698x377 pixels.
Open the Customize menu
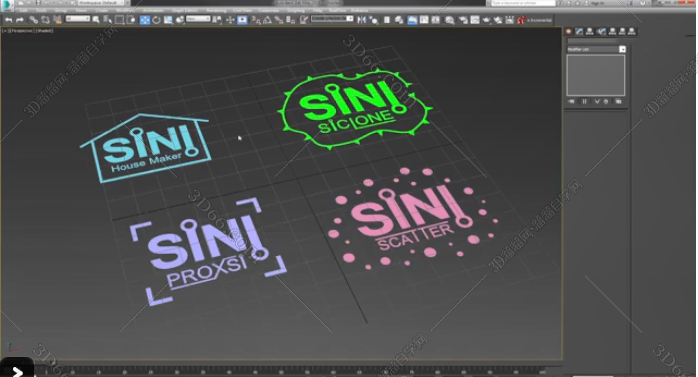pos(269,10)
